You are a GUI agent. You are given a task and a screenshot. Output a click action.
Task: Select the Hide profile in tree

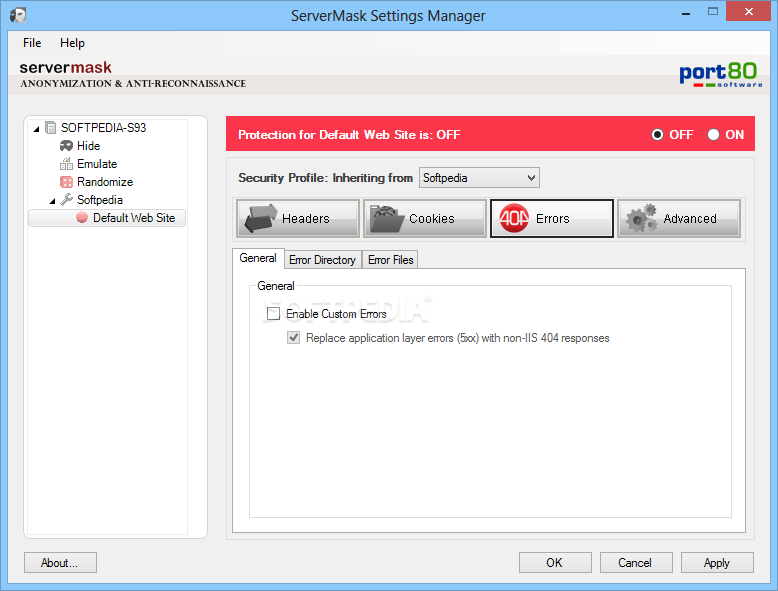point(88,146)
